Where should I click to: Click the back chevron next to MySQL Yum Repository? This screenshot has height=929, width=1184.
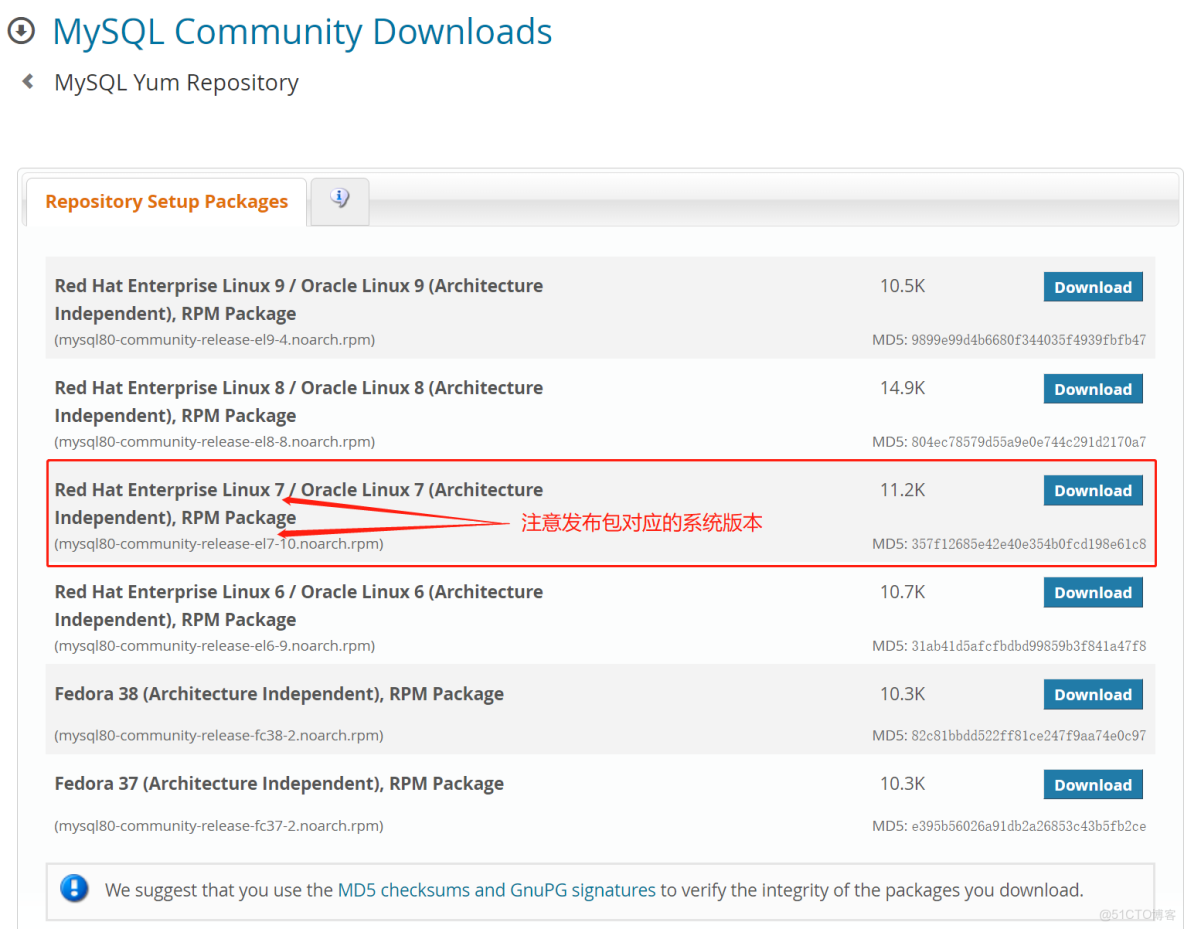coord(24,82)
